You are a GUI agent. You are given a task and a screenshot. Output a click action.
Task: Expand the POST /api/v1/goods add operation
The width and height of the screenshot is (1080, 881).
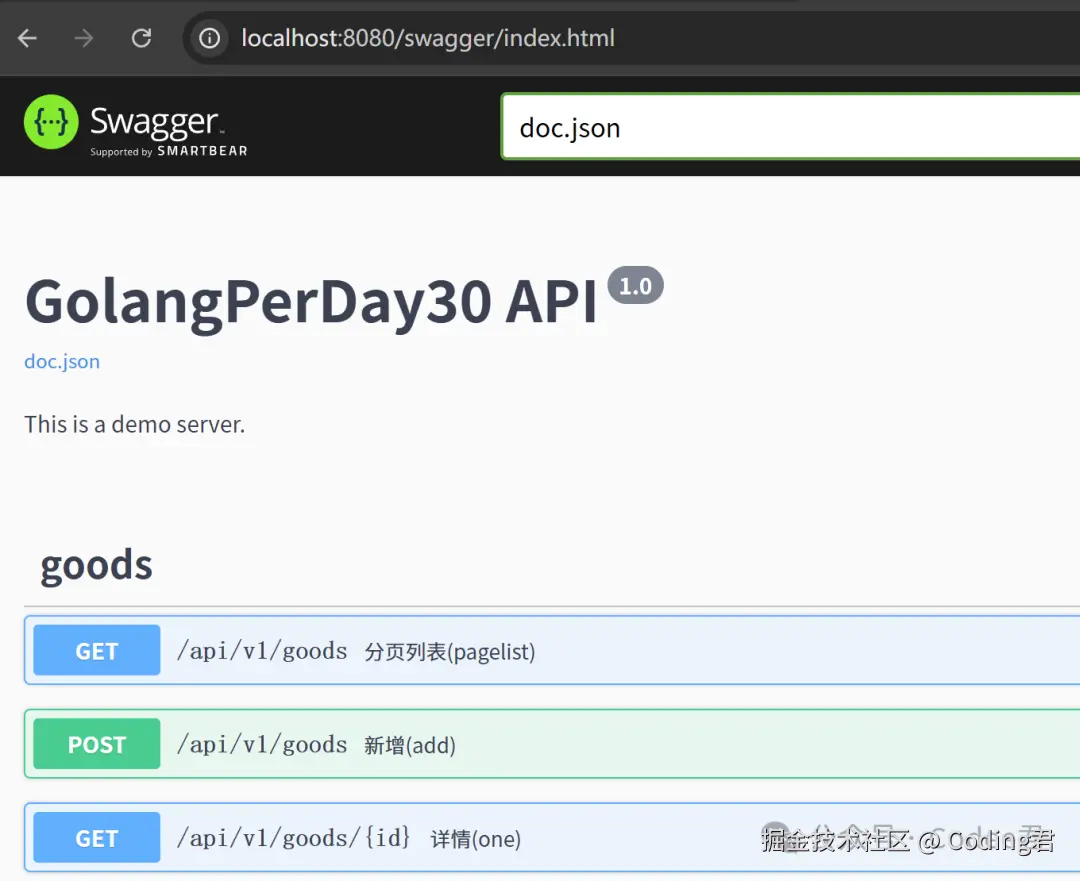[700, 745]
